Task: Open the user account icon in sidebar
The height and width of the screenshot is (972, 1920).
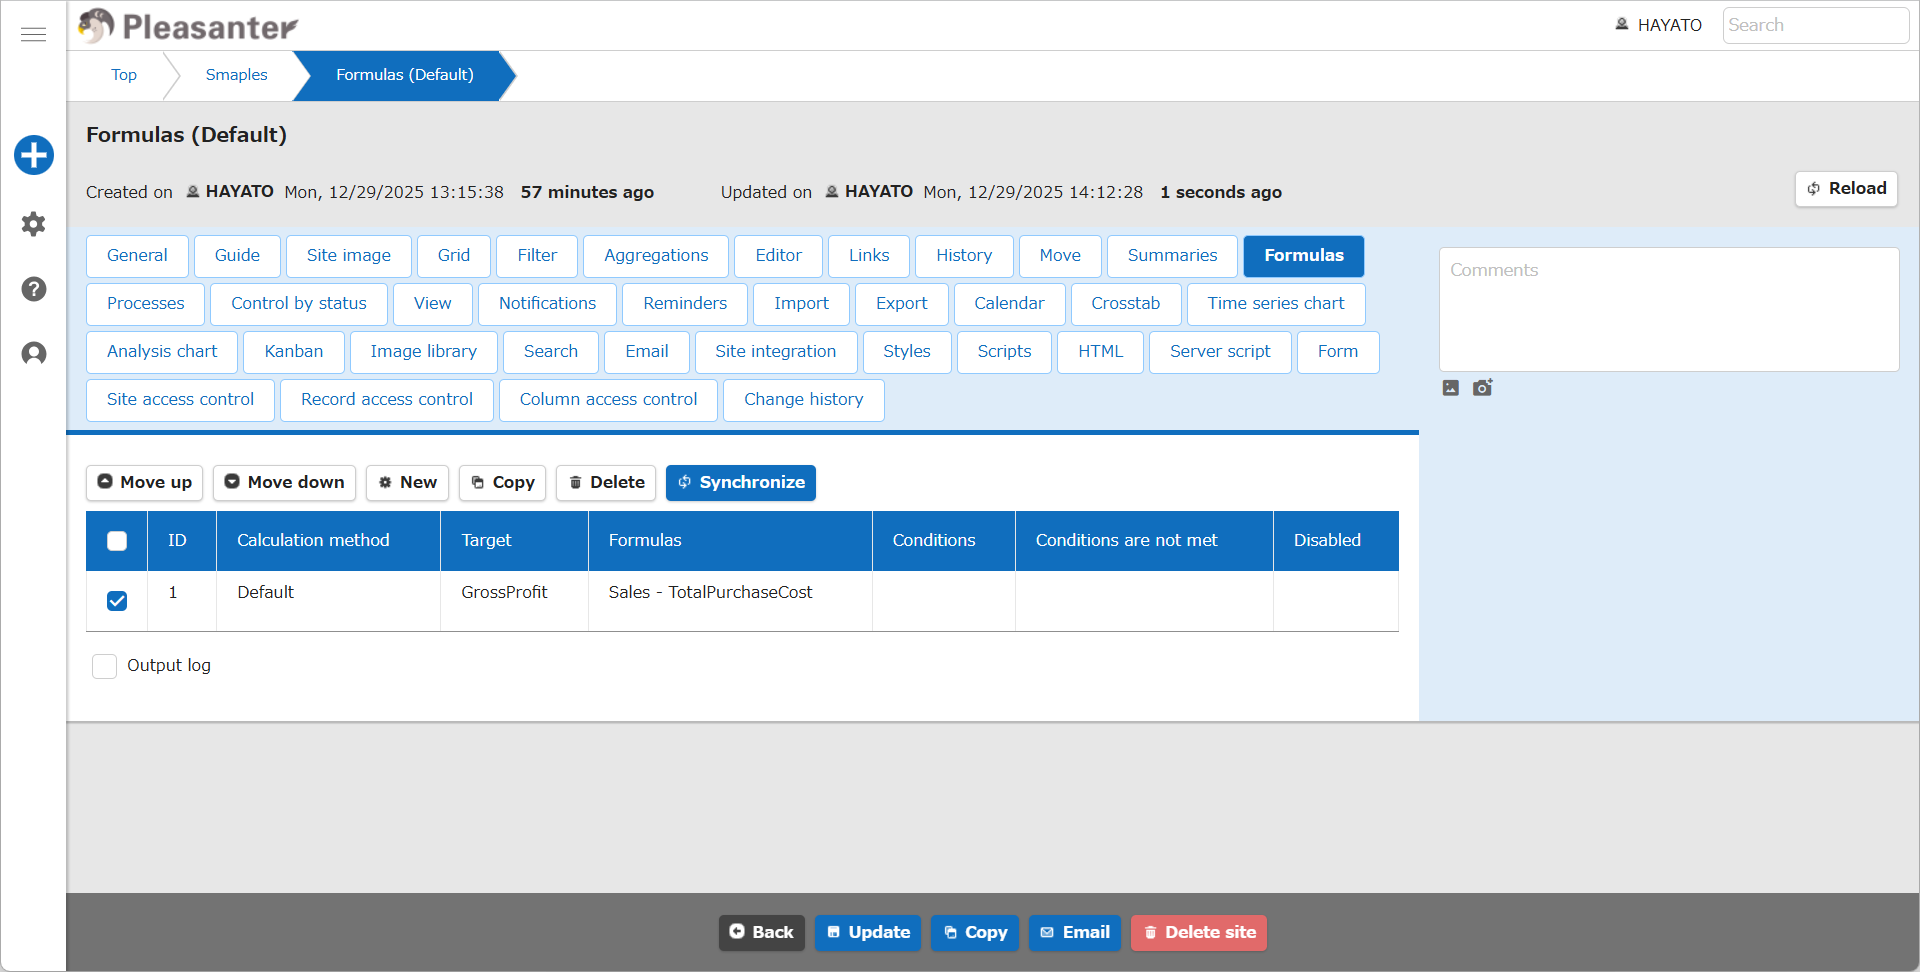Action: point(34,353)
